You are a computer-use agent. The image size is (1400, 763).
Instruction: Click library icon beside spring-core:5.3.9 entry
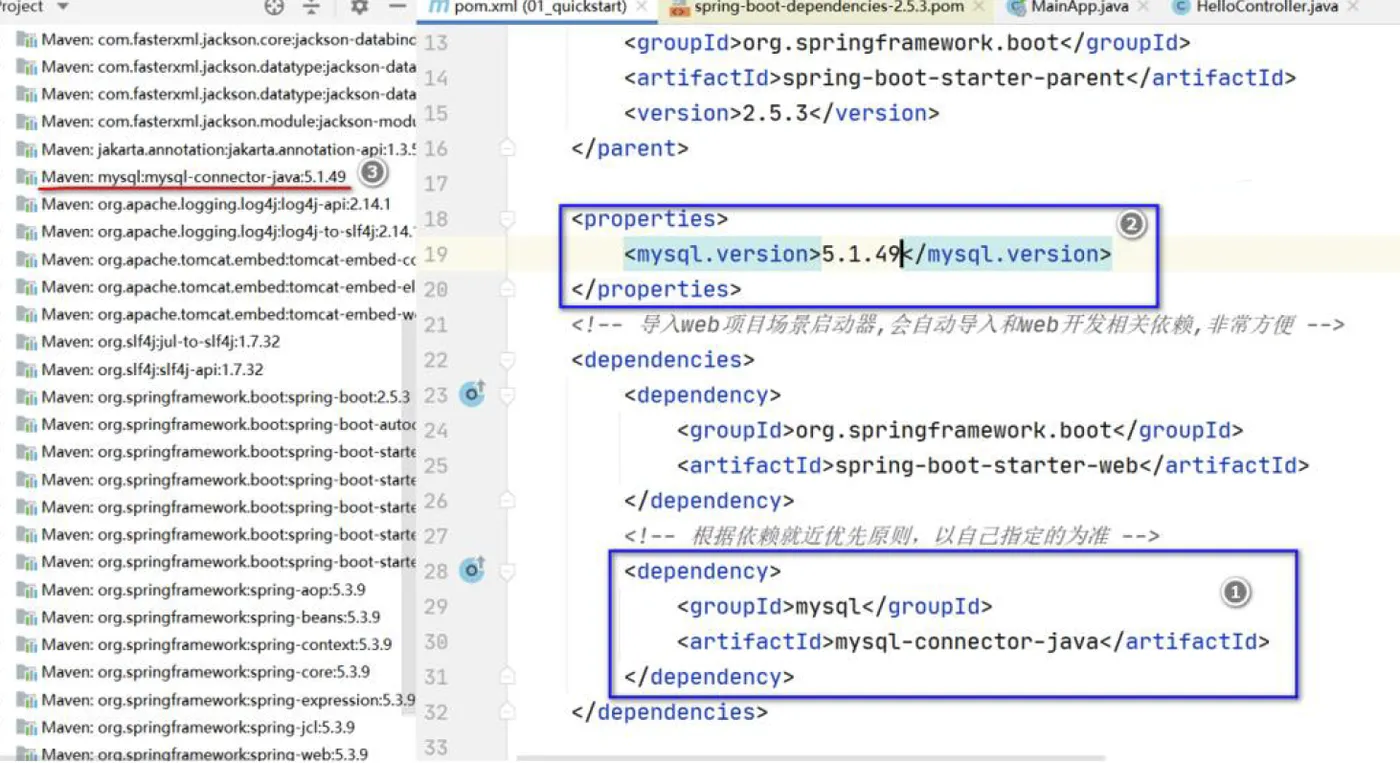tap(26, 673)
